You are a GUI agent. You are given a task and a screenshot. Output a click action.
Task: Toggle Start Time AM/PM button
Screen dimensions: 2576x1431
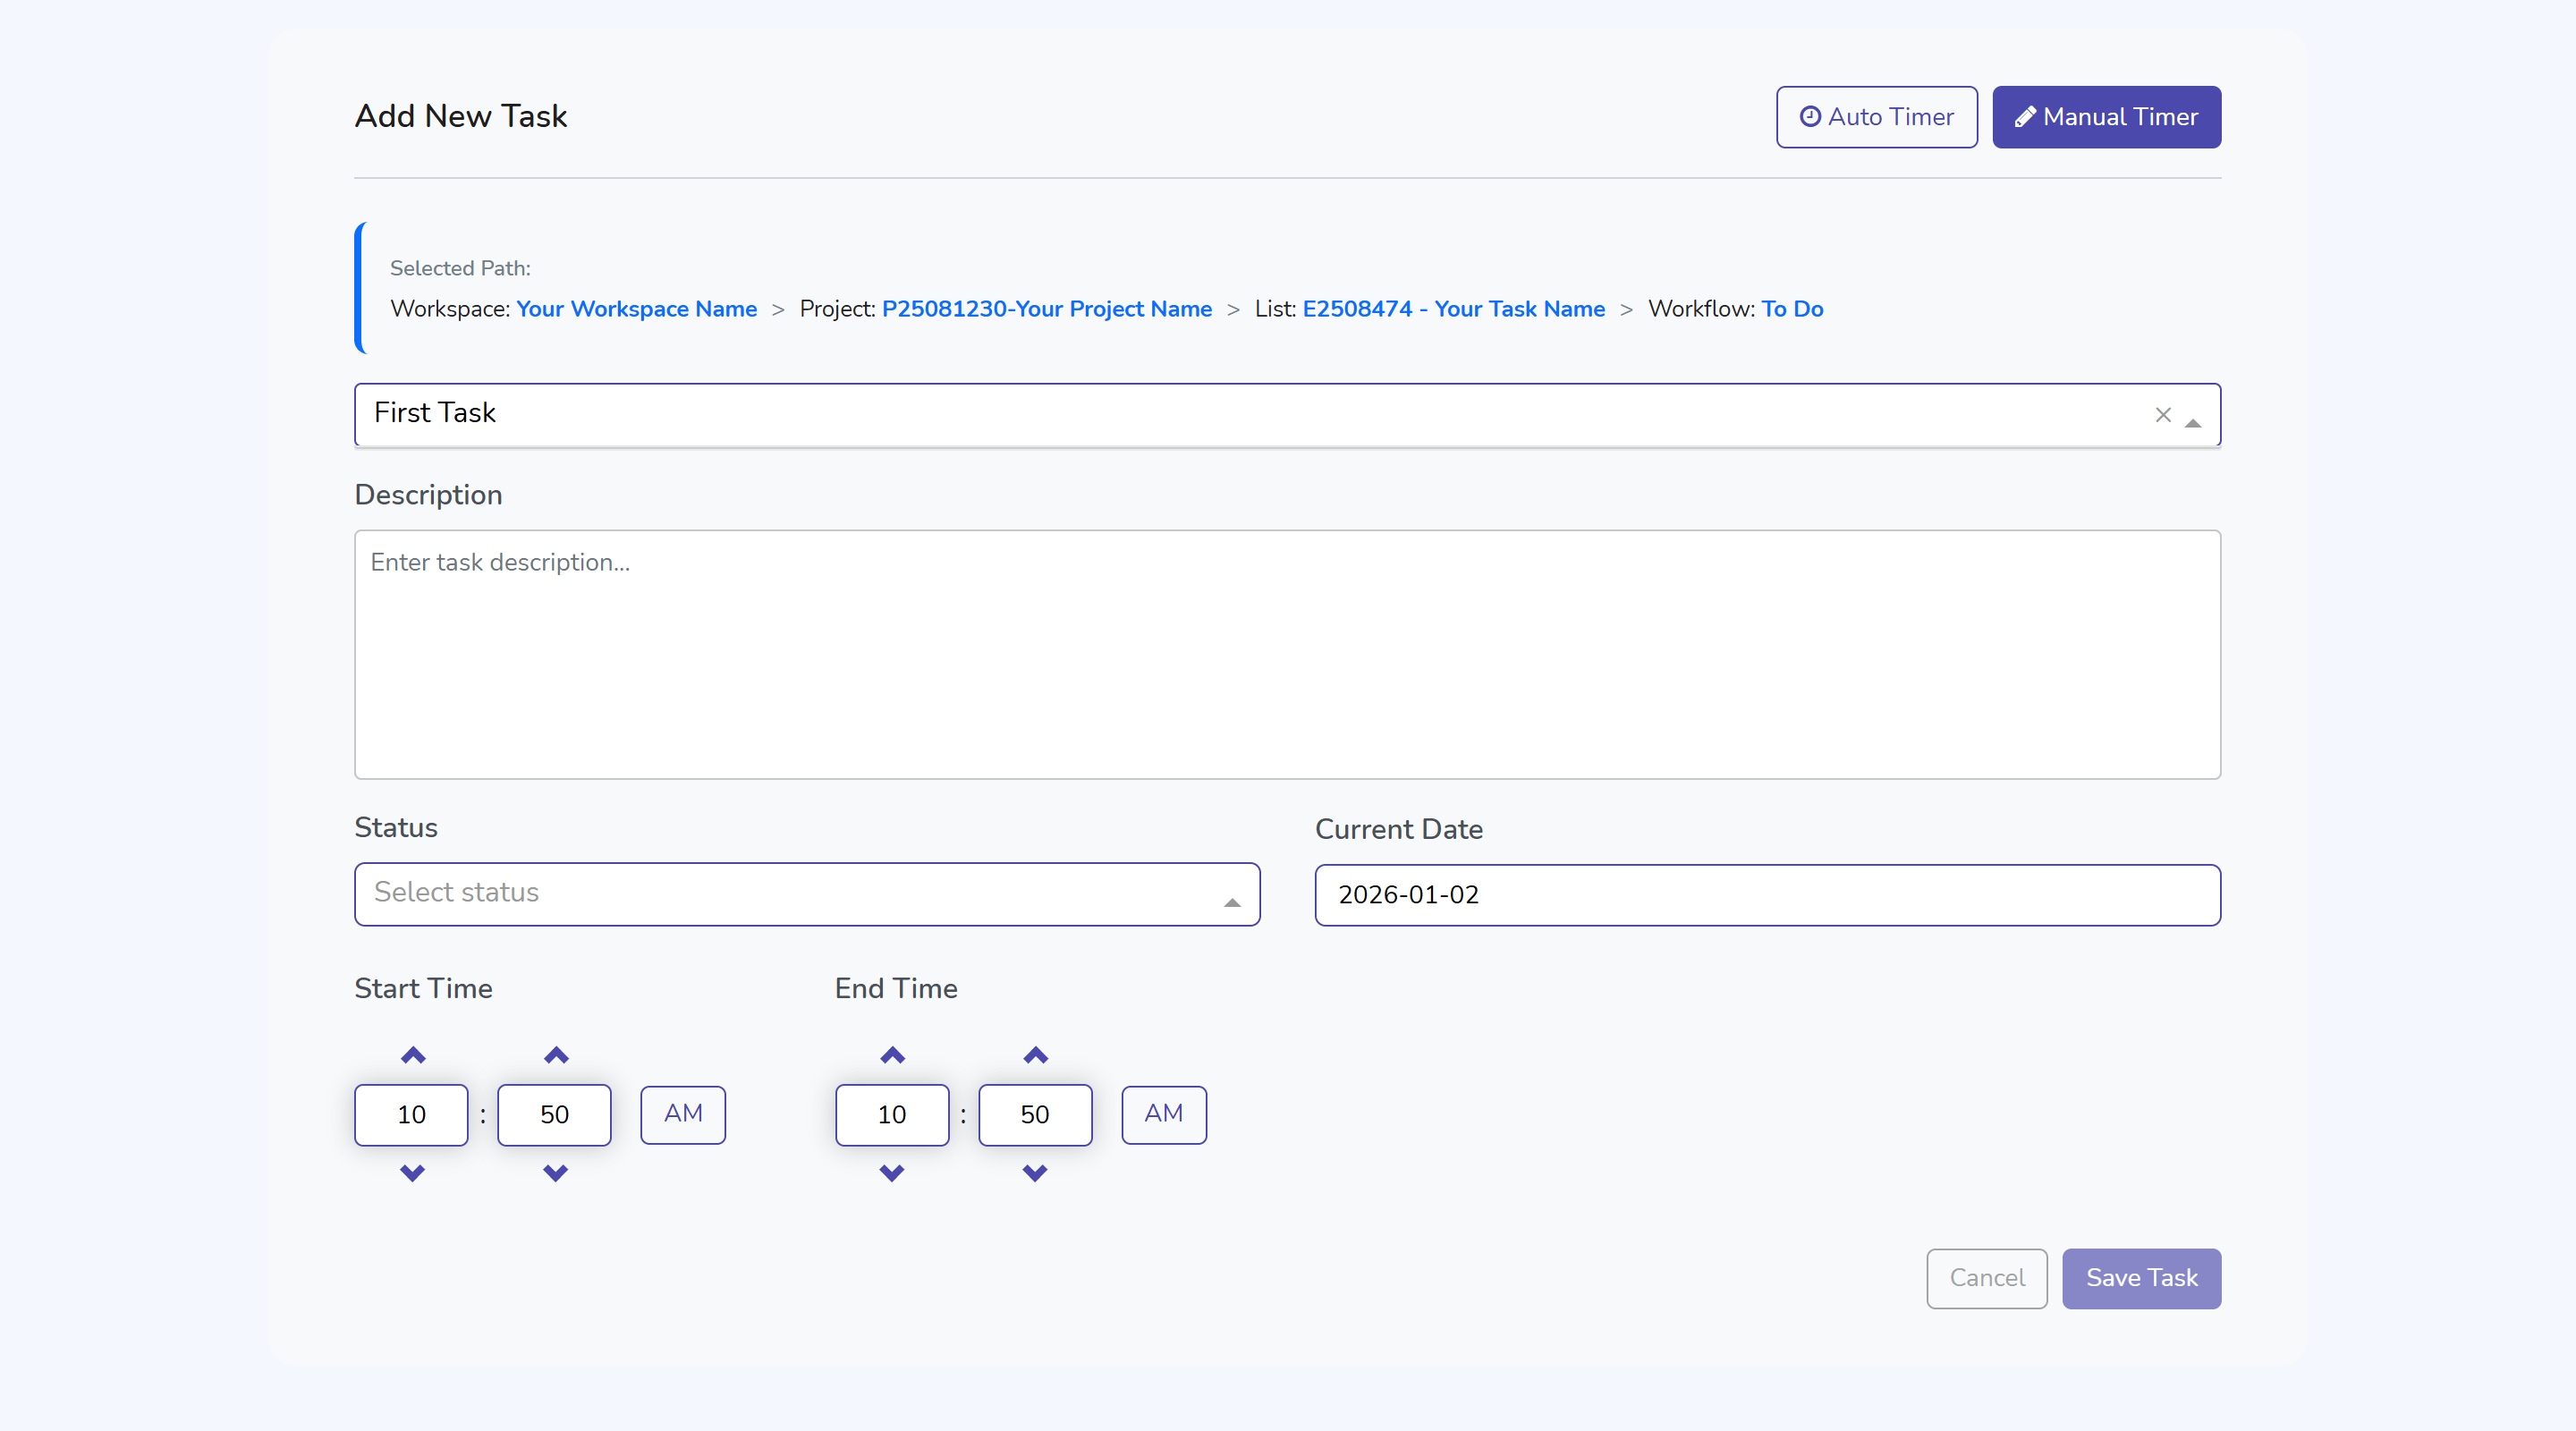(683, 1114)
